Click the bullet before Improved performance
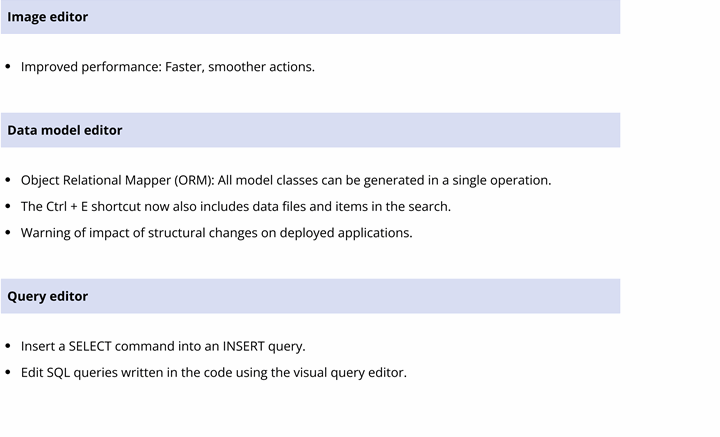This screenshot has width=720, height=437. coord(8,67)
